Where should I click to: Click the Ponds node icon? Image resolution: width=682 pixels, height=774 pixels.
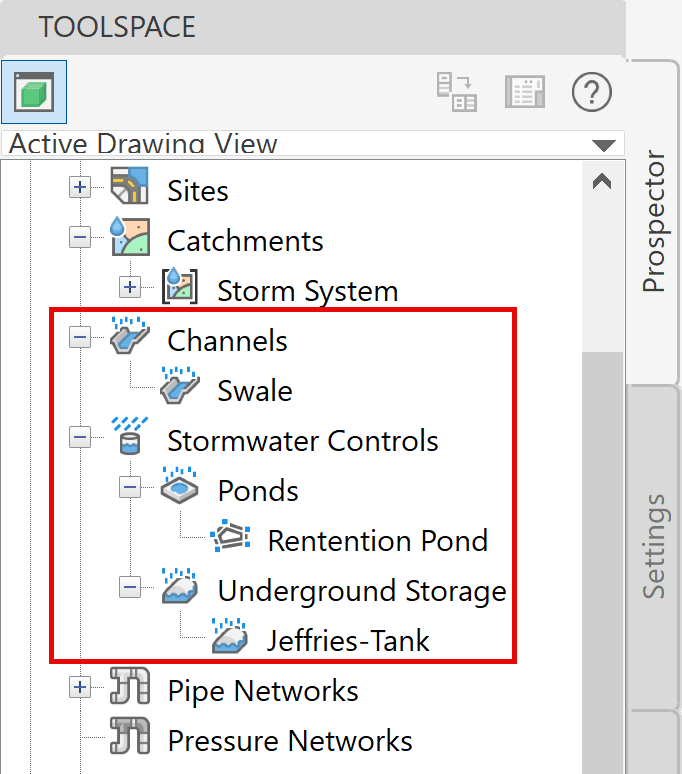coord(180,486)
